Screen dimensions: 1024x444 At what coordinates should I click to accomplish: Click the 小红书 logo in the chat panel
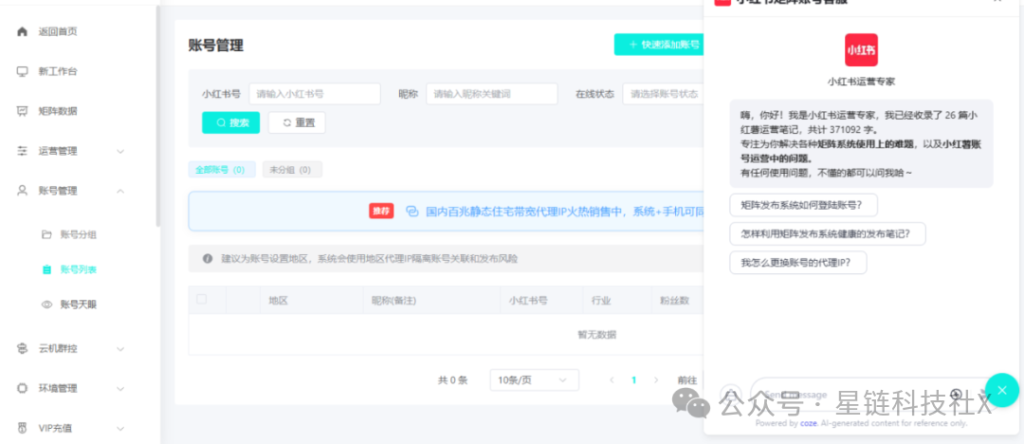coord(861,50)
